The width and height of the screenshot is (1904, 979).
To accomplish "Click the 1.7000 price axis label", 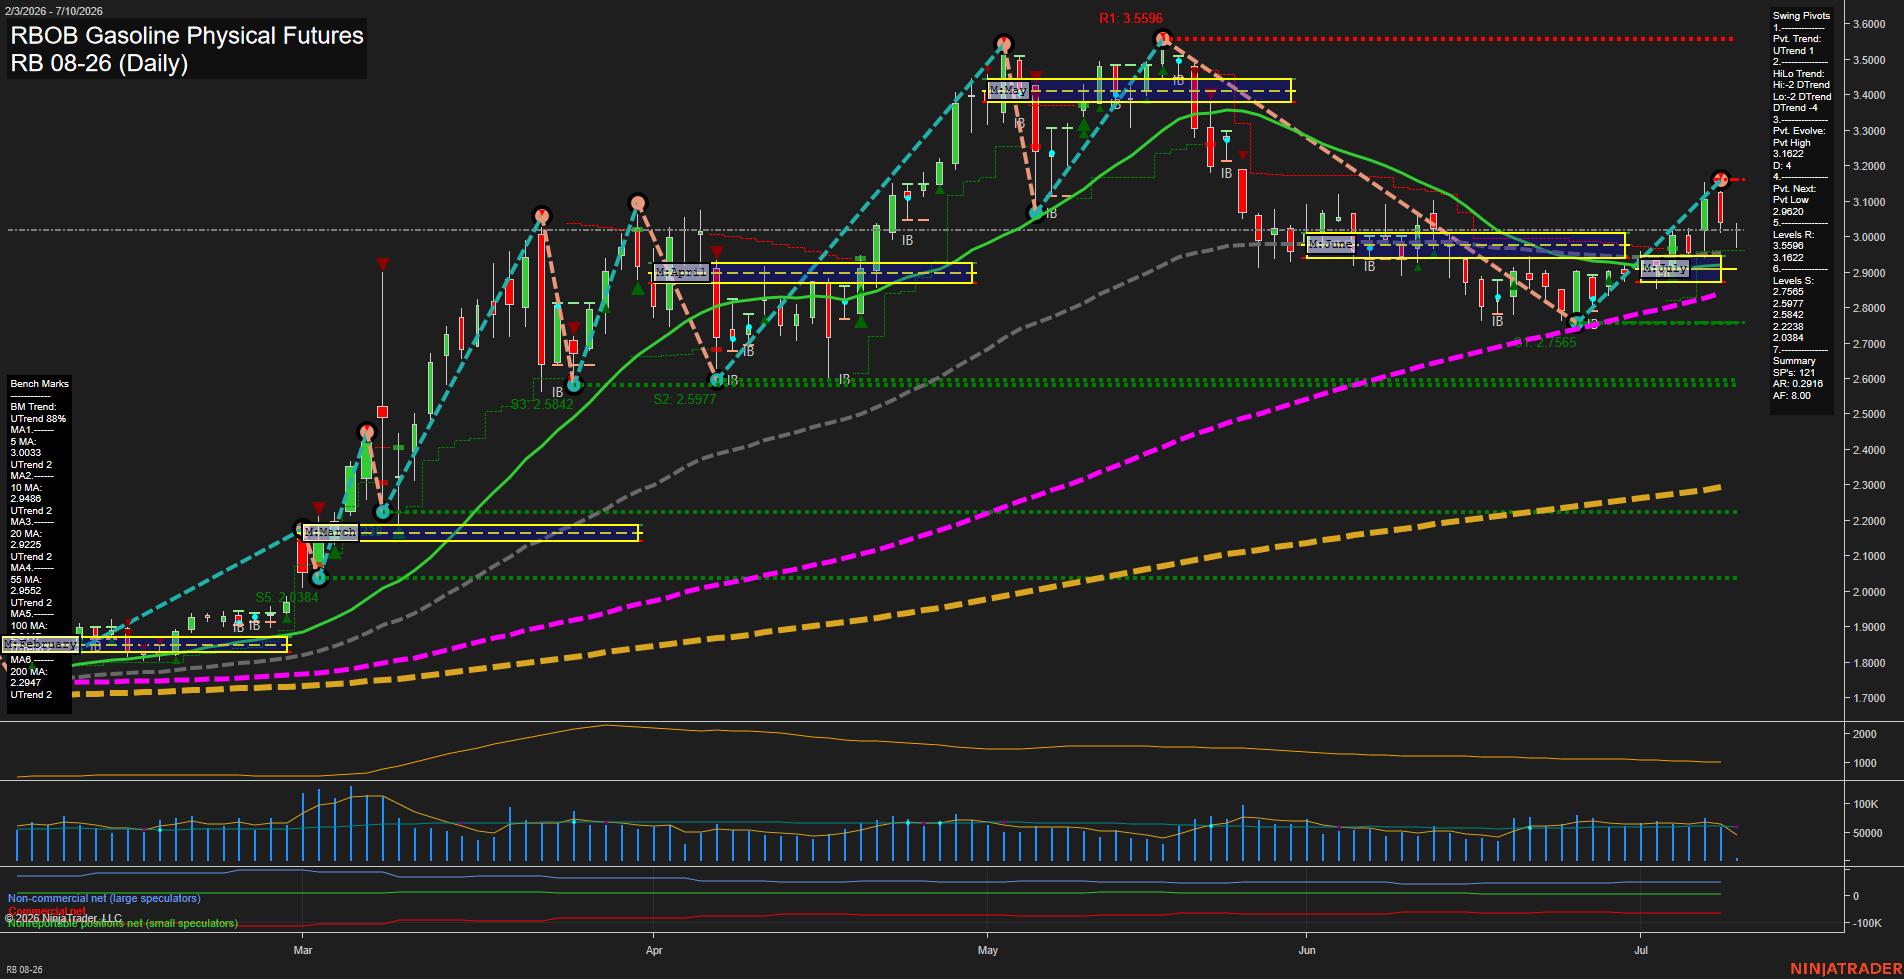I will 1869,698.
